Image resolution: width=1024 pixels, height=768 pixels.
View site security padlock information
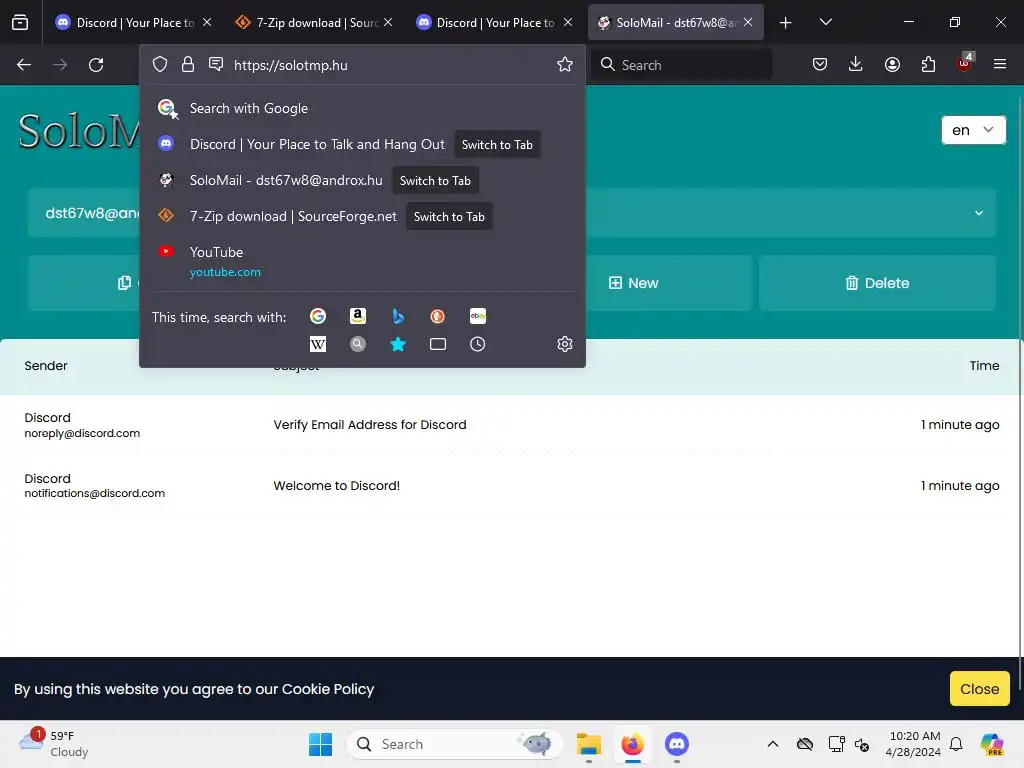click(x=188, y=64)
